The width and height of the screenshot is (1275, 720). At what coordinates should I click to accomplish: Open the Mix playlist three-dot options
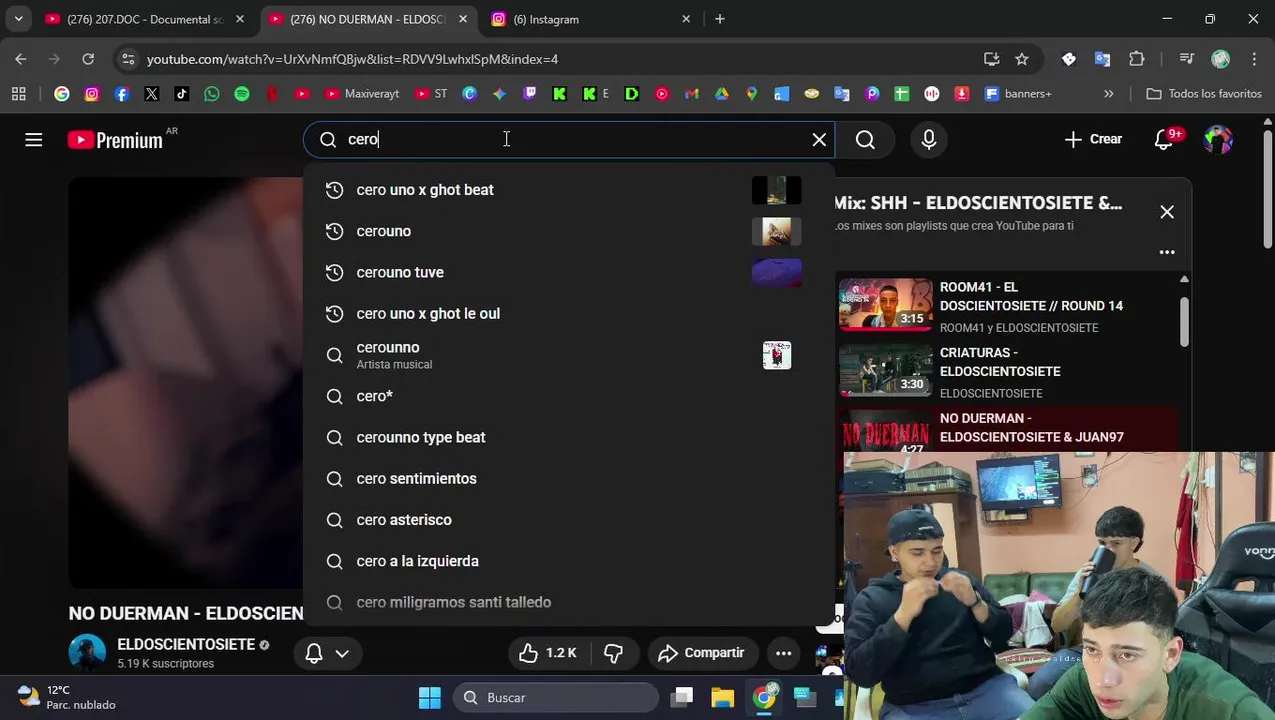(x=1167, y=252)
